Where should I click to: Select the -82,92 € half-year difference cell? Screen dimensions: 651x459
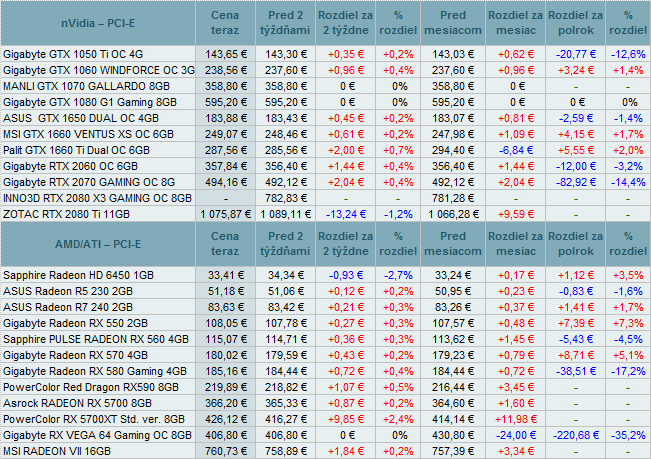click(x=576, y=182)
